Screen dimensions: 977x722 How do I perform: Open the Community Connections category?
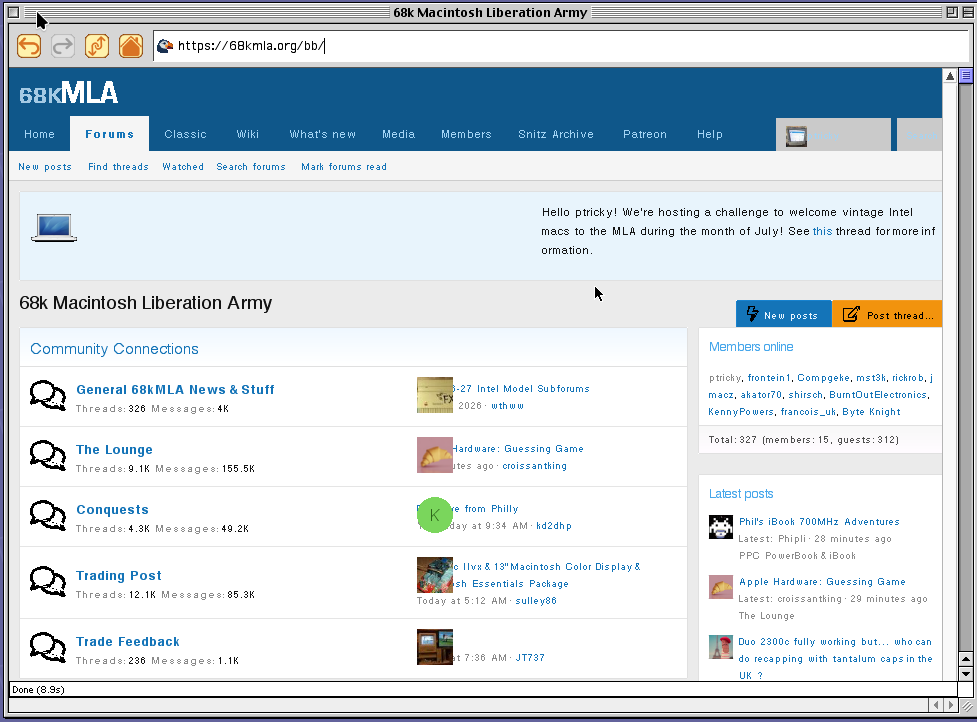114,349
